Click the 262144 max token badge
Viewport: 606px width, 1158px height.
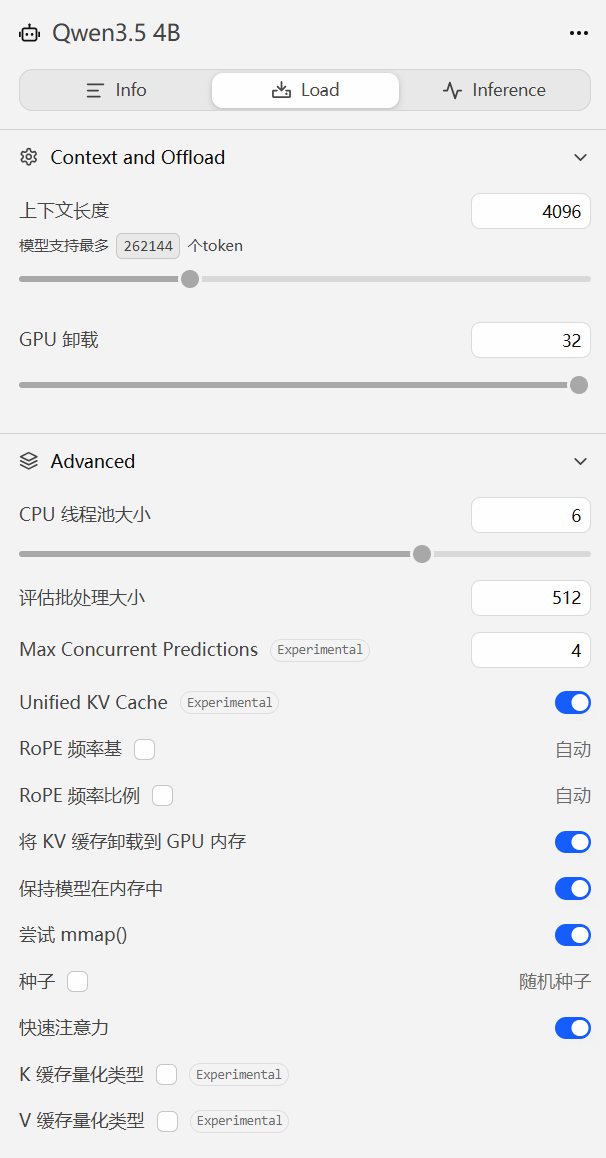coord(148,246)
